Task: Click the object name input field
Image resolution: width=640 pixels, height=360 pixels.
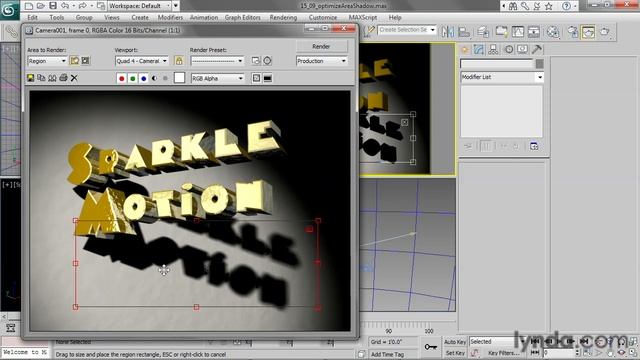Action: click(497, 64)
